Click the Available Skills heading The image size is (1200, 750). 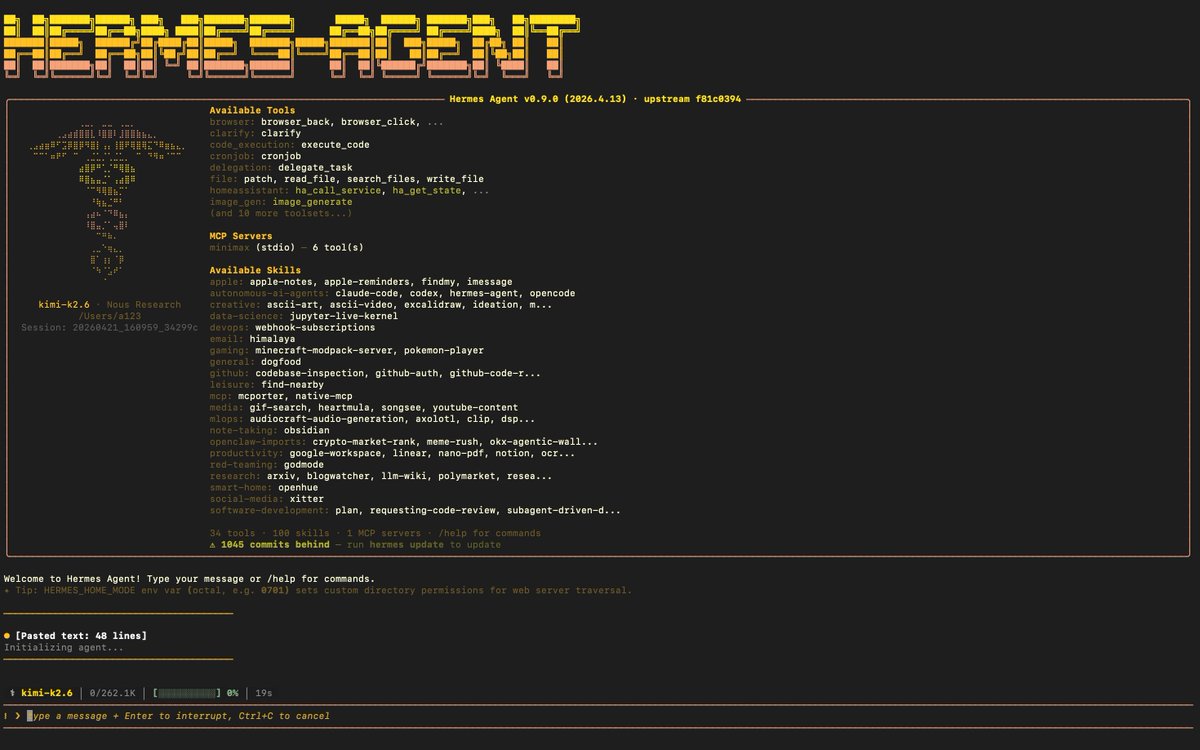[x=255, y=270]
